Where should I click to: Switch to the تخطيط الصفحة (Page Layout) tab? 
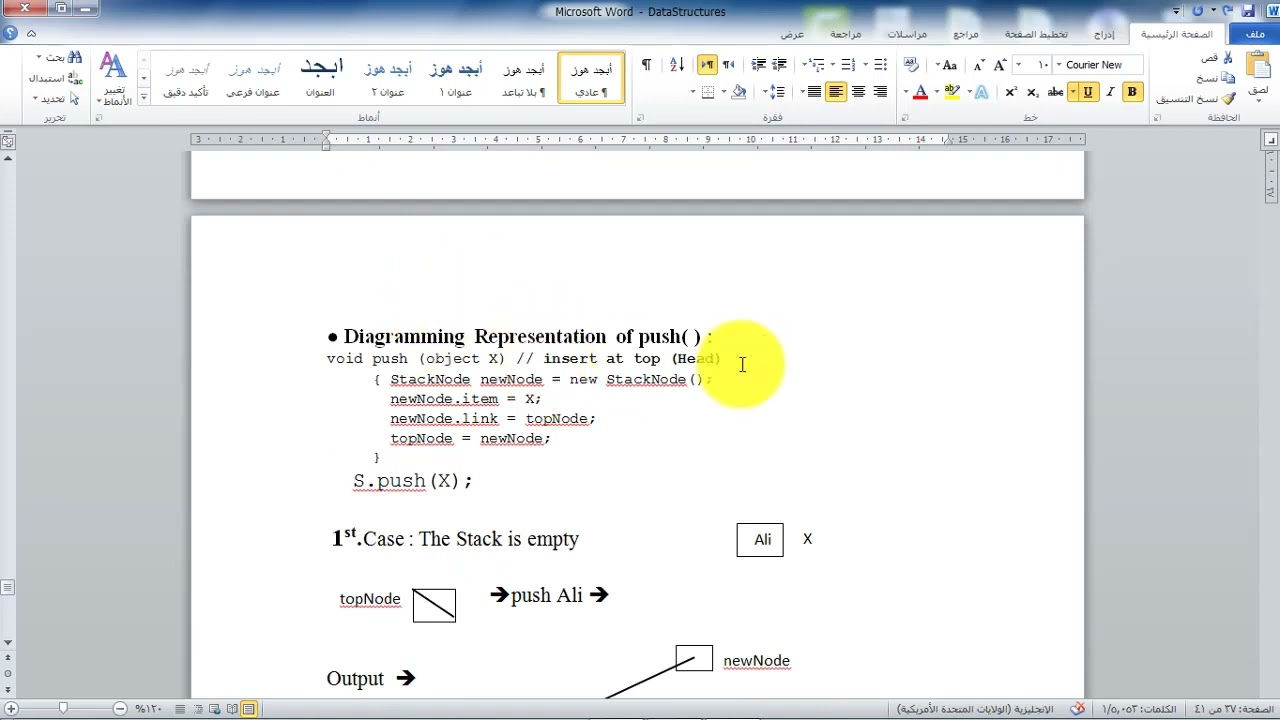coord(1036,34)
